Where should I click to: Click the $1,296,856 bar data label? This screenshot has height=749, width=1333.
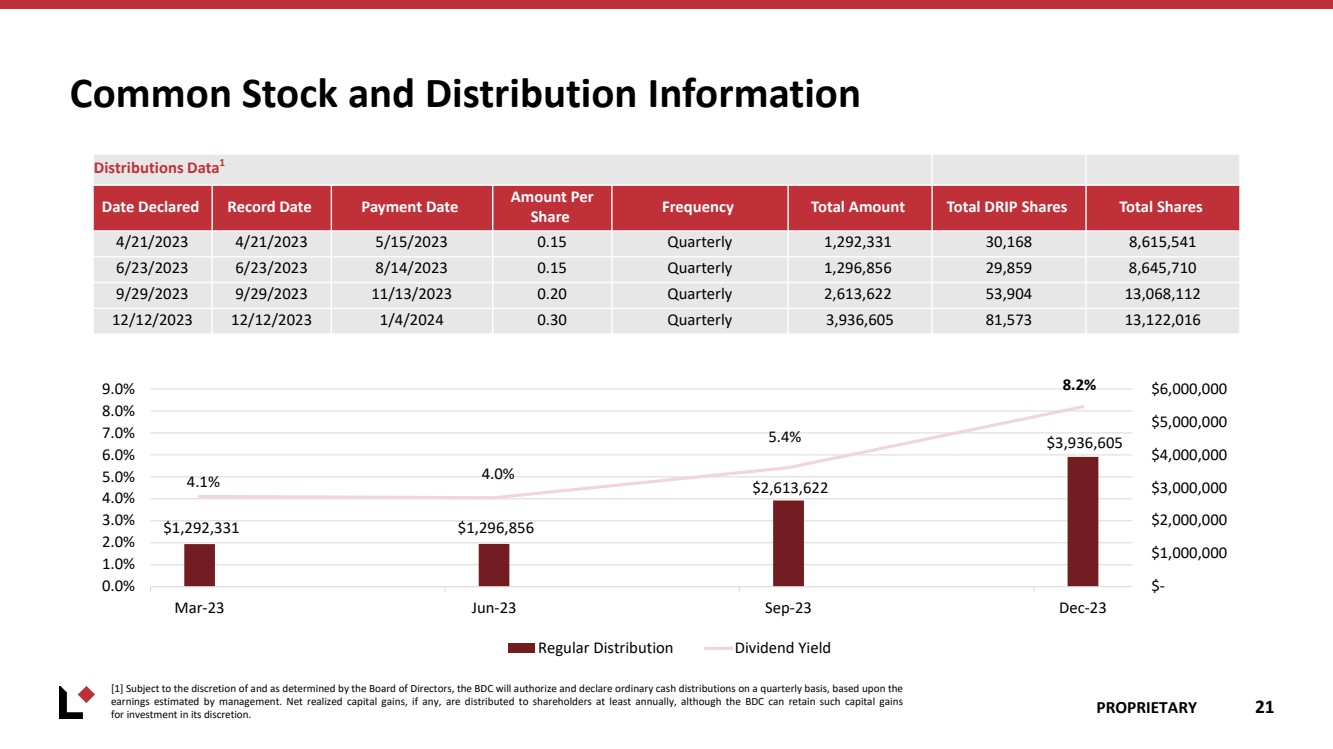point(496,528)
